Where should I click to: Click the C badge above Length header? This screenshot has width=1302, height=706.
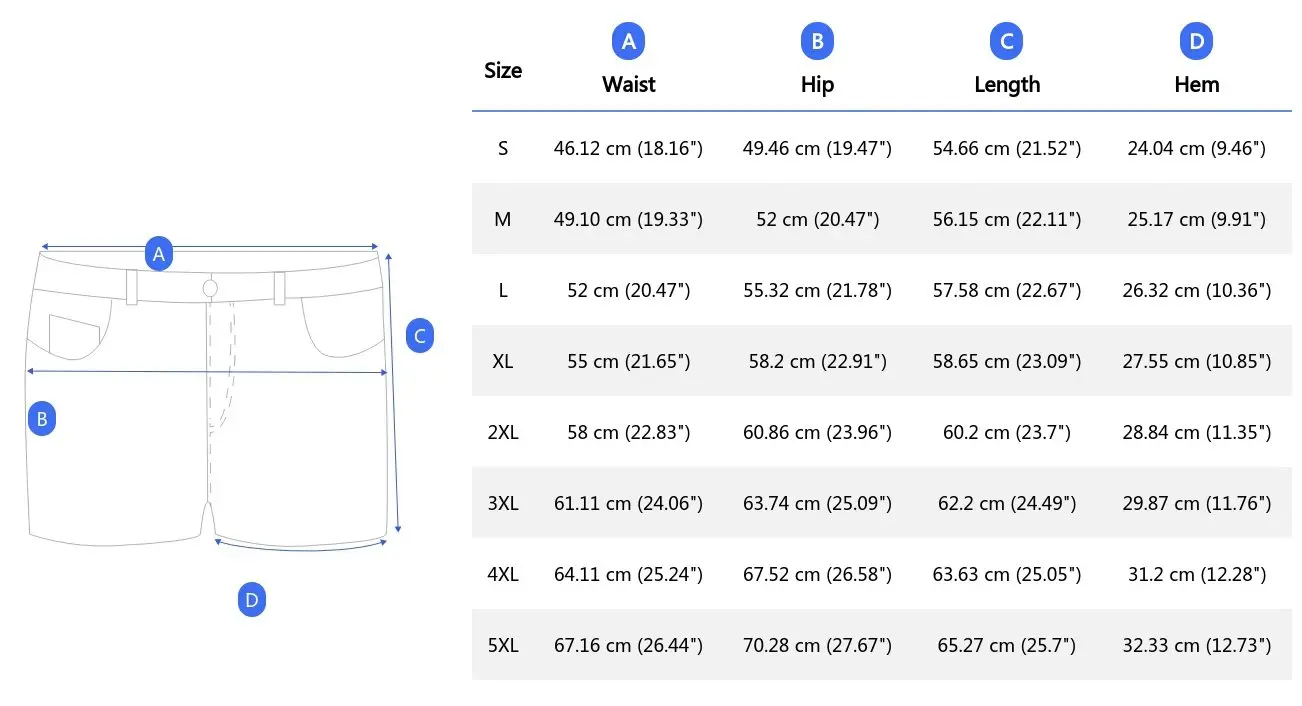[1007, 41]
